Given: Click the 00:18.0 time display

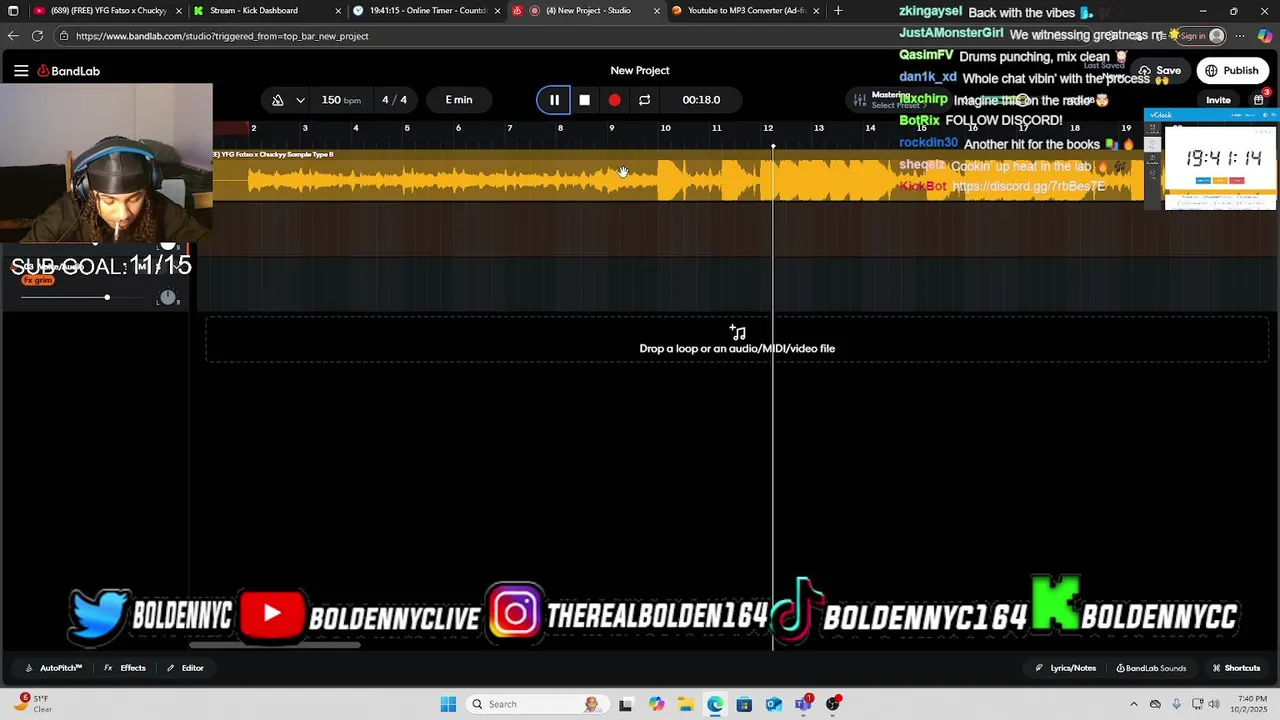Looking at the screenshot, I should tap(701, 100).
